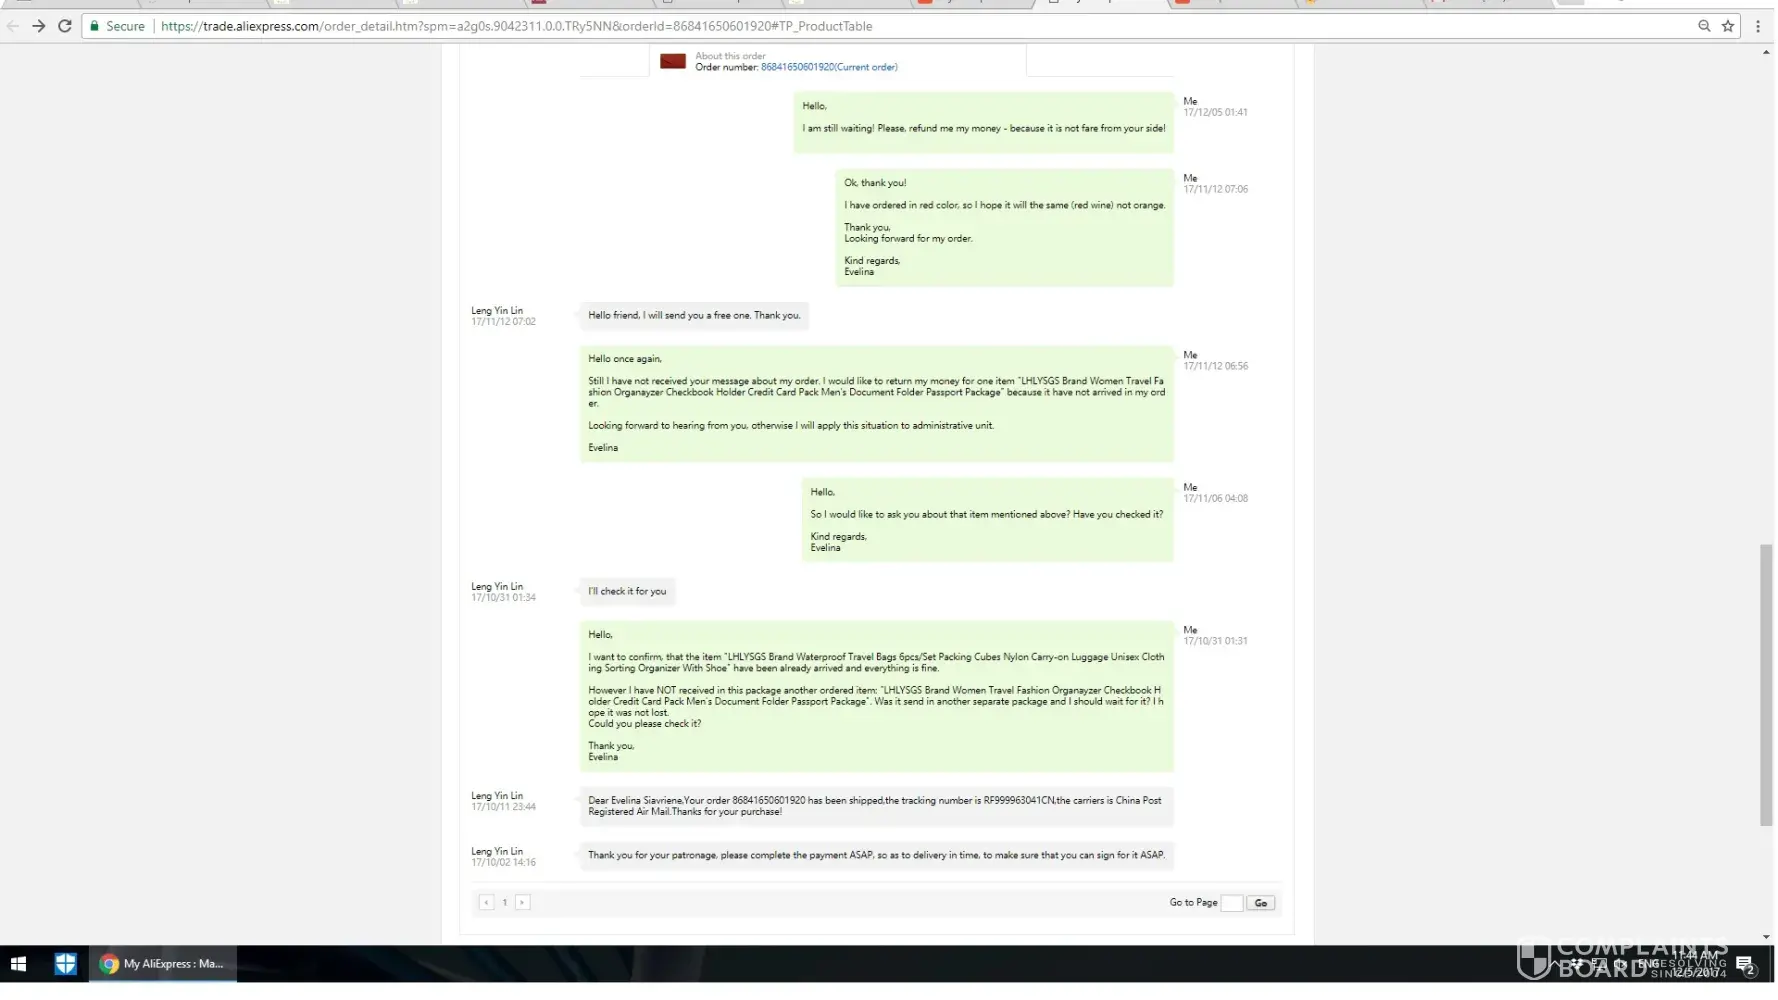This screenshot has height=1000, width=1778.
Task: Open Chrome's three-dot menu
Action: (x=1758, y=26)
